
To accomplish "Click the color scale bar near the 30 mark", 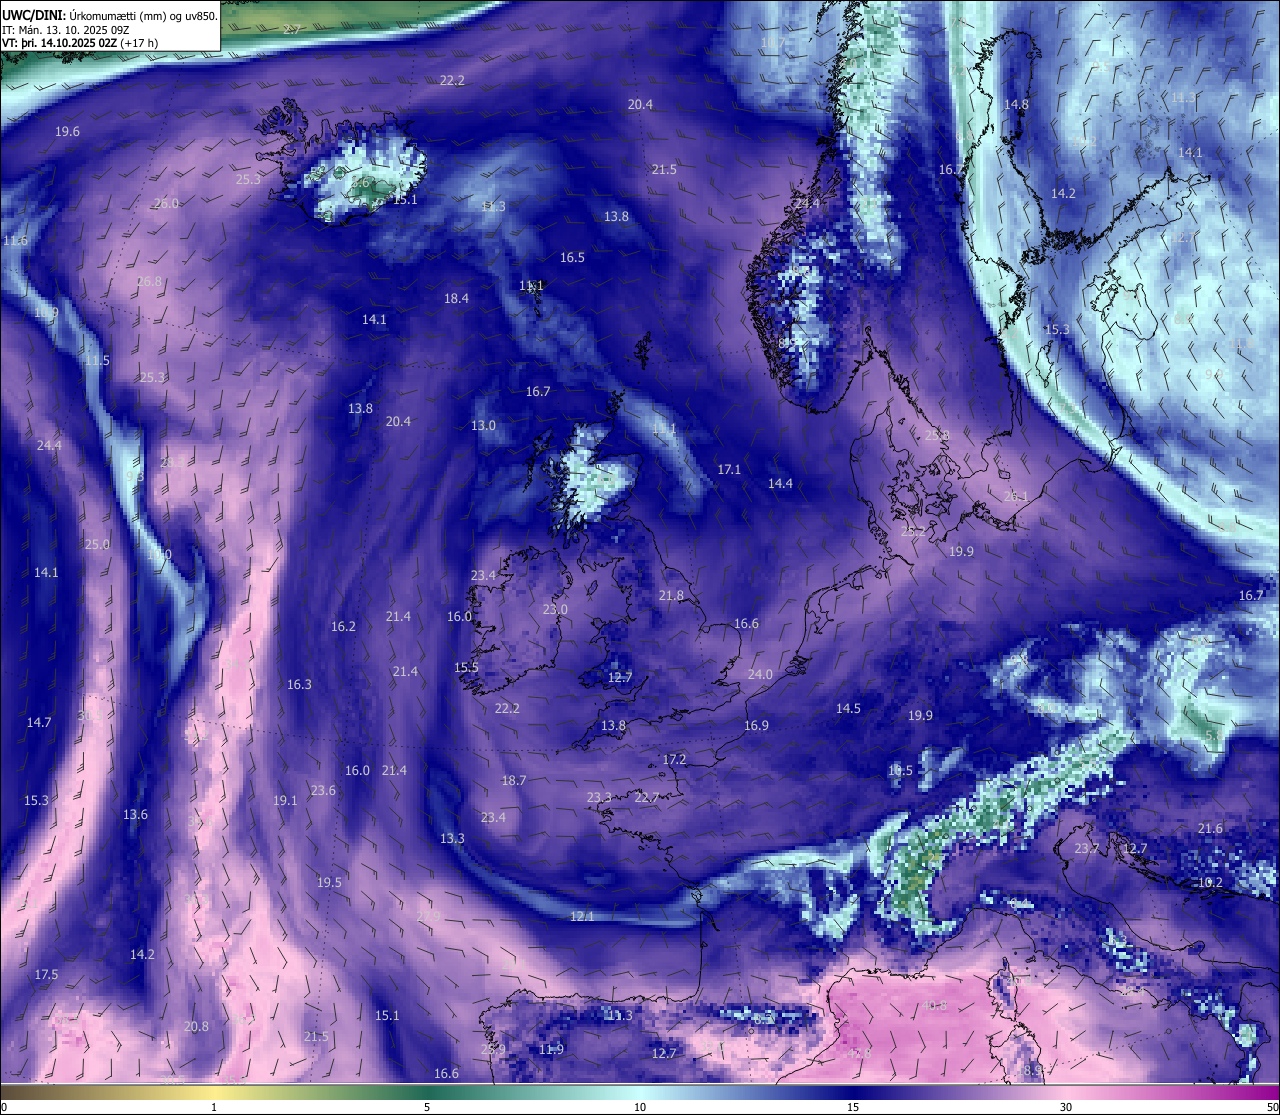I will click(x=1066, y=1091).
